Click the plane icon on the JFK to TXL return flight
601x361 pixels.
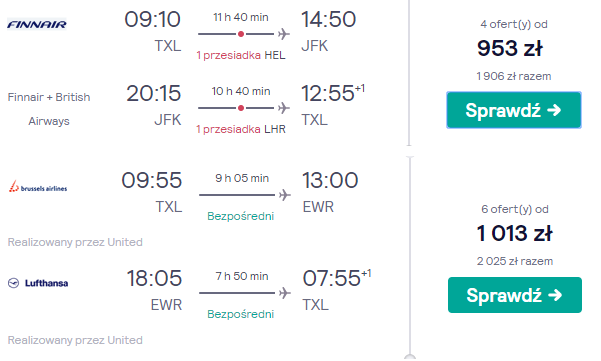[x=284, y=108]
